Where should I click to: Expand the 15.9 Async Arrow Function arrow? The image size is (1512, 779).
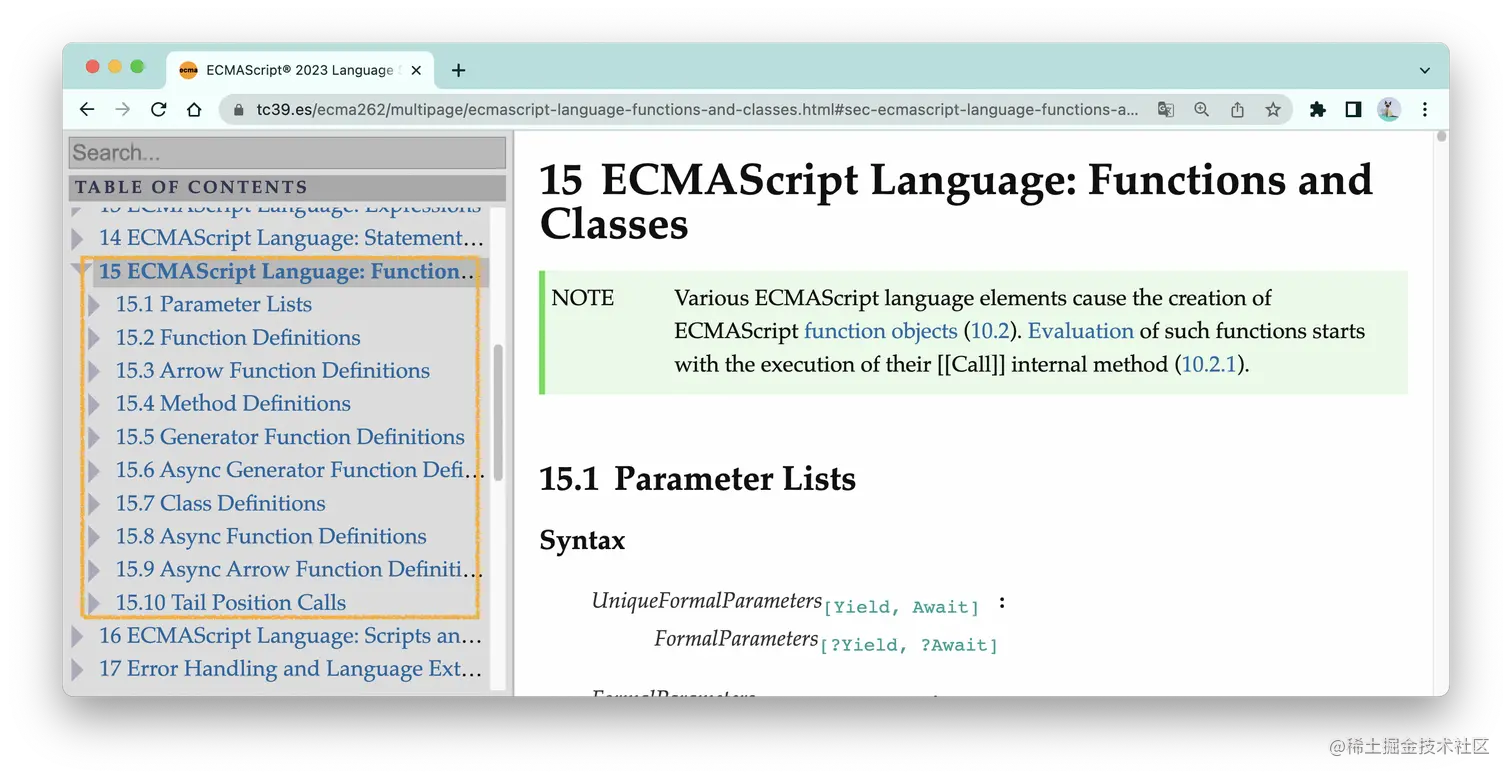coord(95,570)
